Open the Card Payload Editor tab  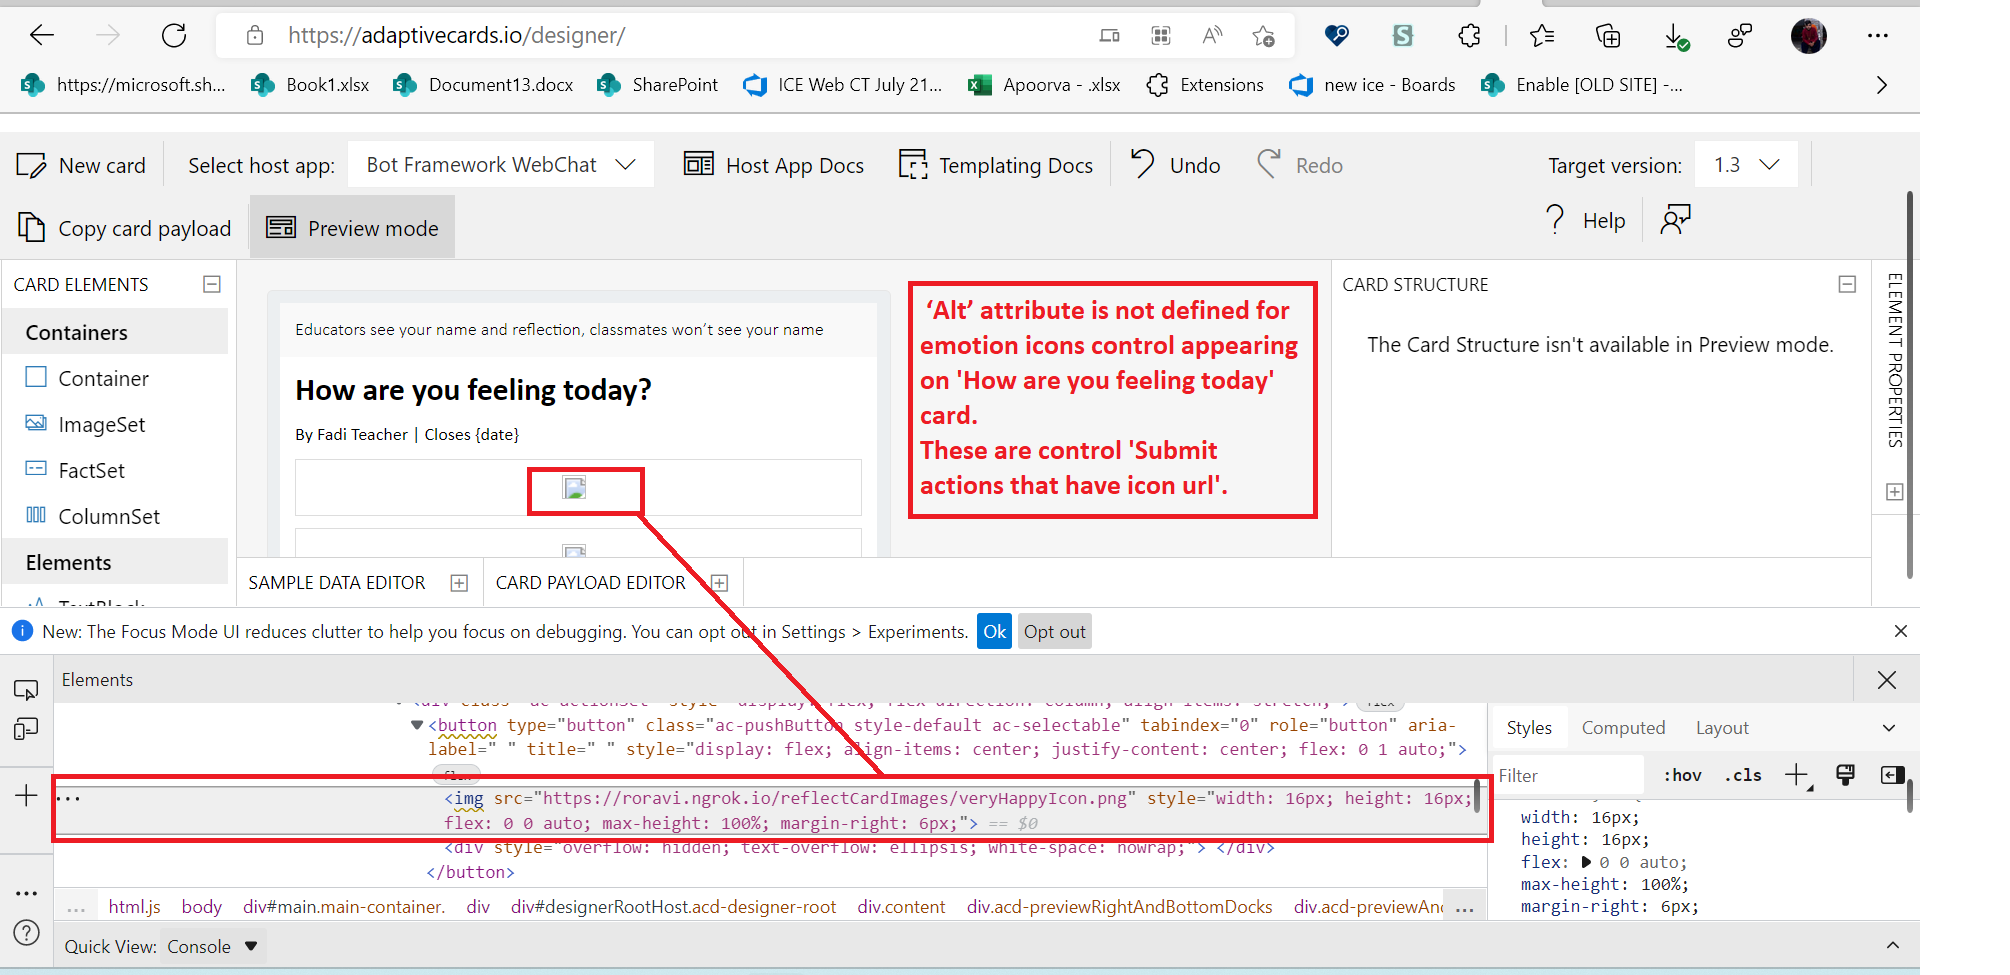point(591,582)
